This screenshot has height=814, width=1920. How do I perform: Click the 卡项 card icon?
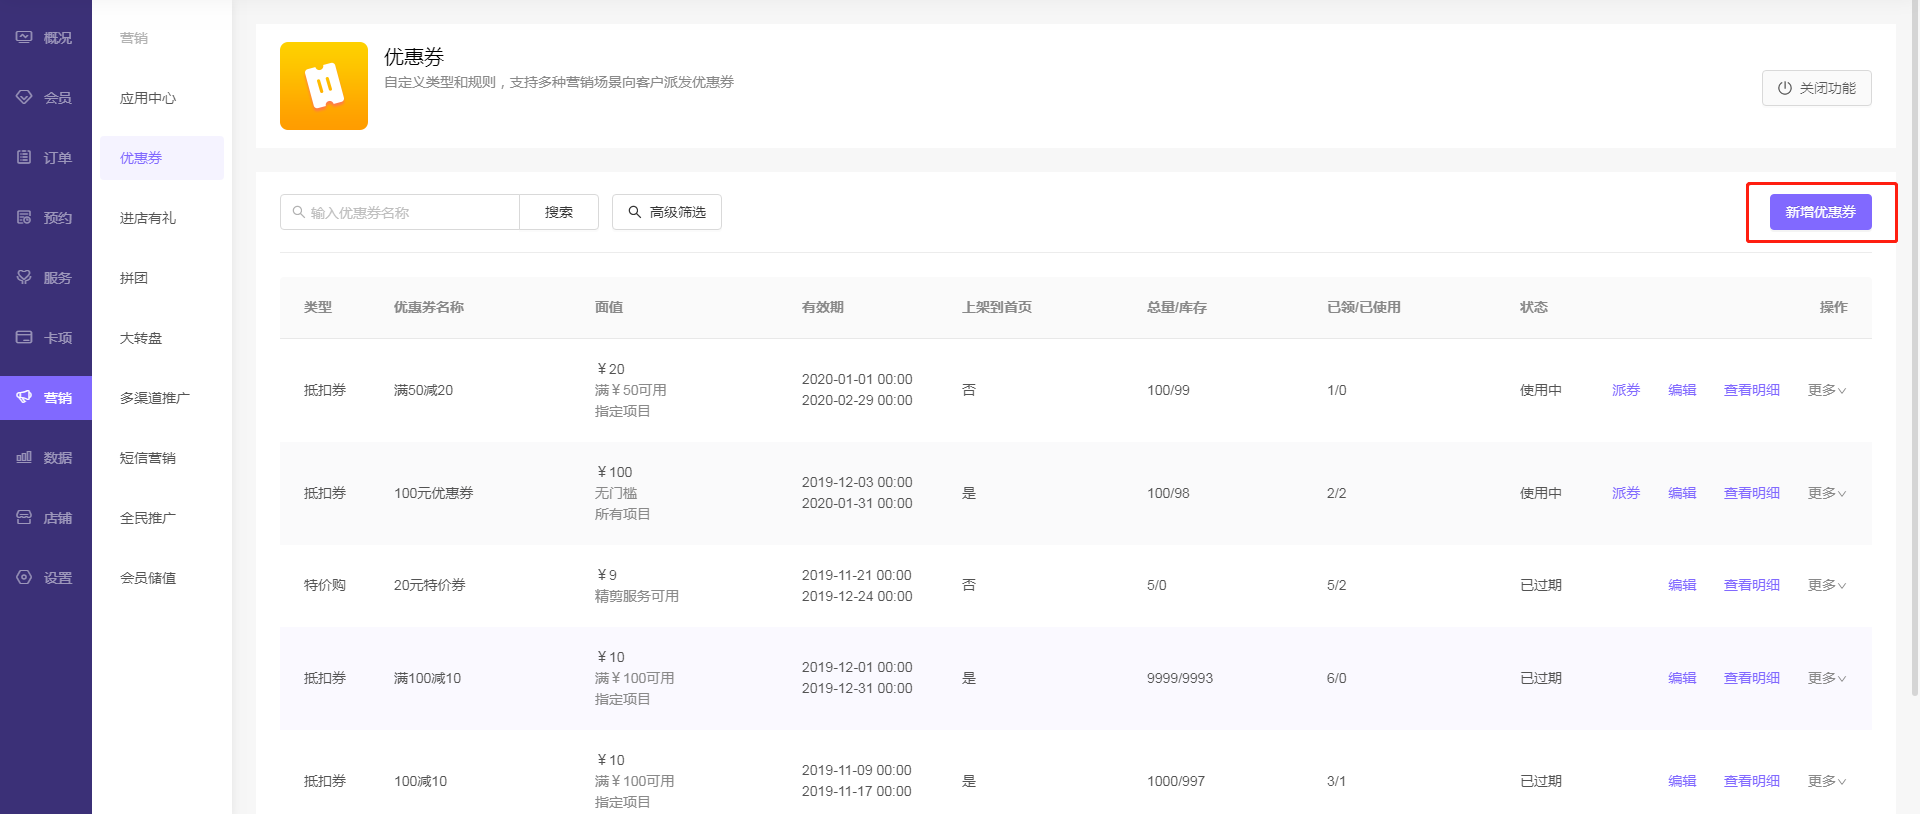[24, 337]
